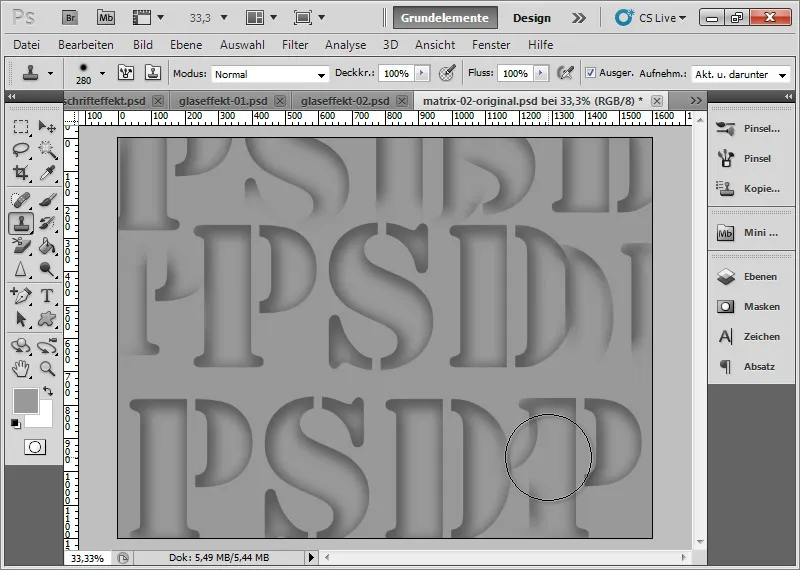
Task: Open the Datei menu
Action: (27, 45)
